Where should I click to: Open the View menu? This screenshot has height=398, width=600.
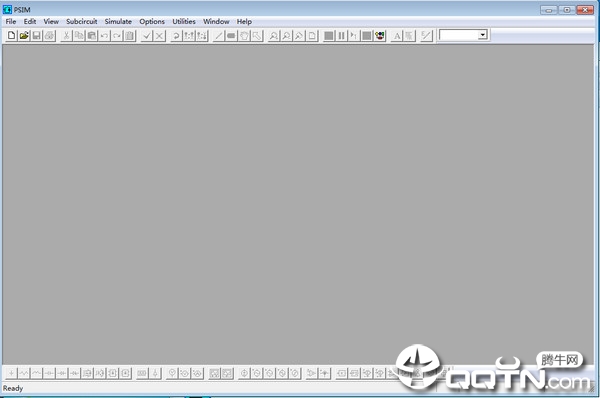pos(51,21)
